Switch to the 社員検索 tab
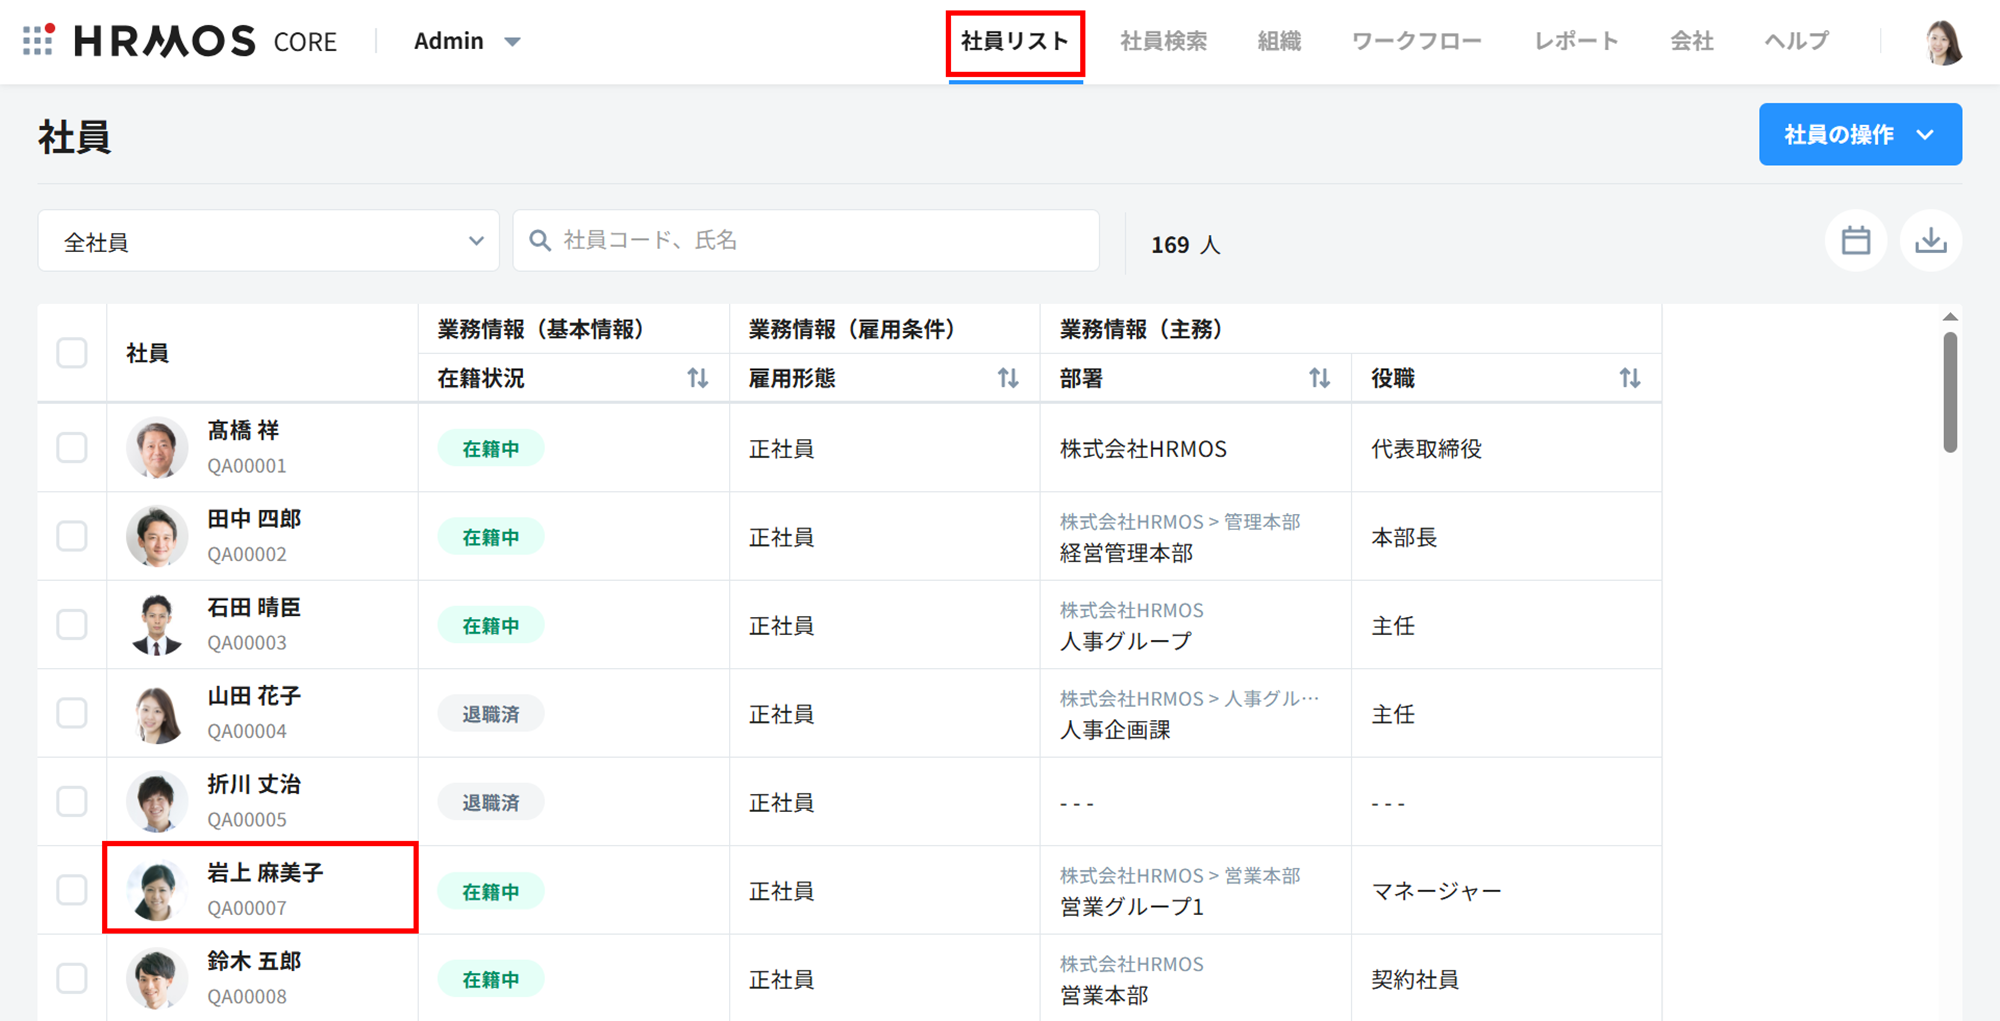Image resolution: width=2000 pixels, height=1021 pixels. pyautogui.click(x=1163, y=41)
